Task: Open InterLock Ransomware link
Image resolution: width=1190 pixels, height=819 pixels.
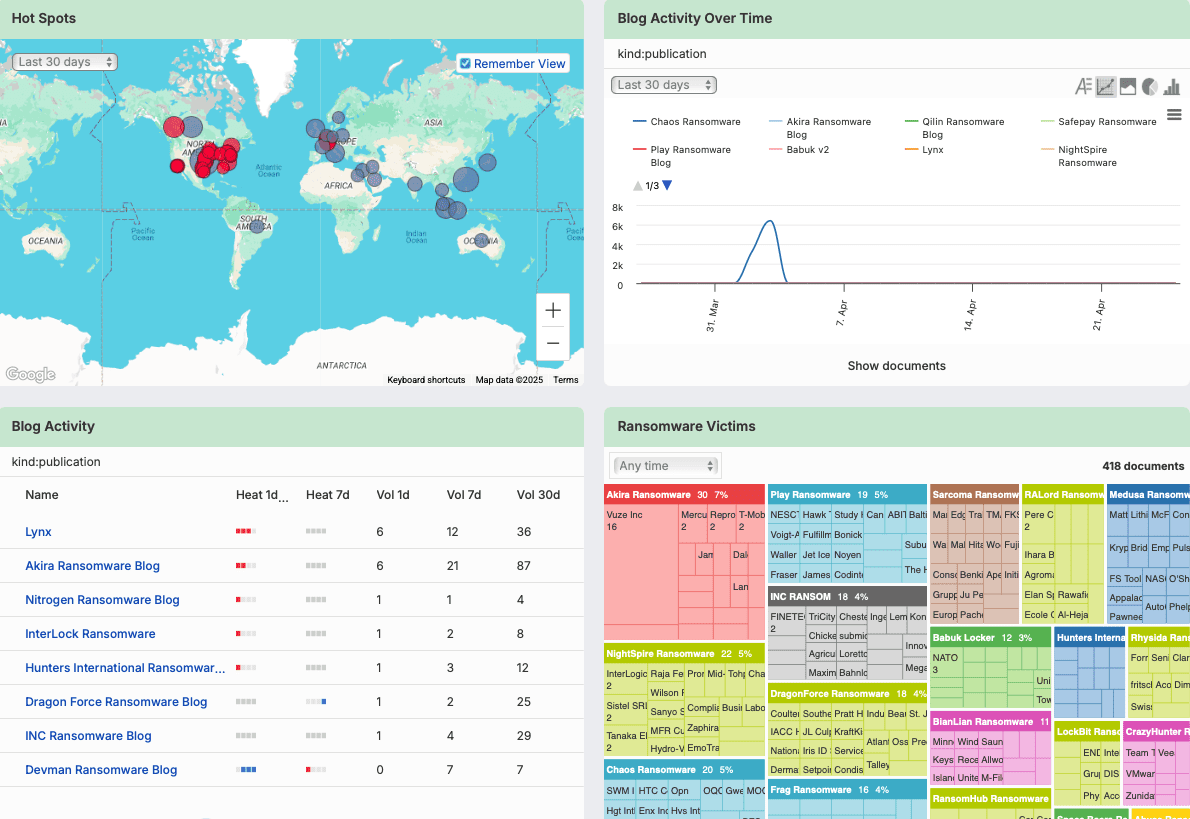Action: tap(90, 634)
